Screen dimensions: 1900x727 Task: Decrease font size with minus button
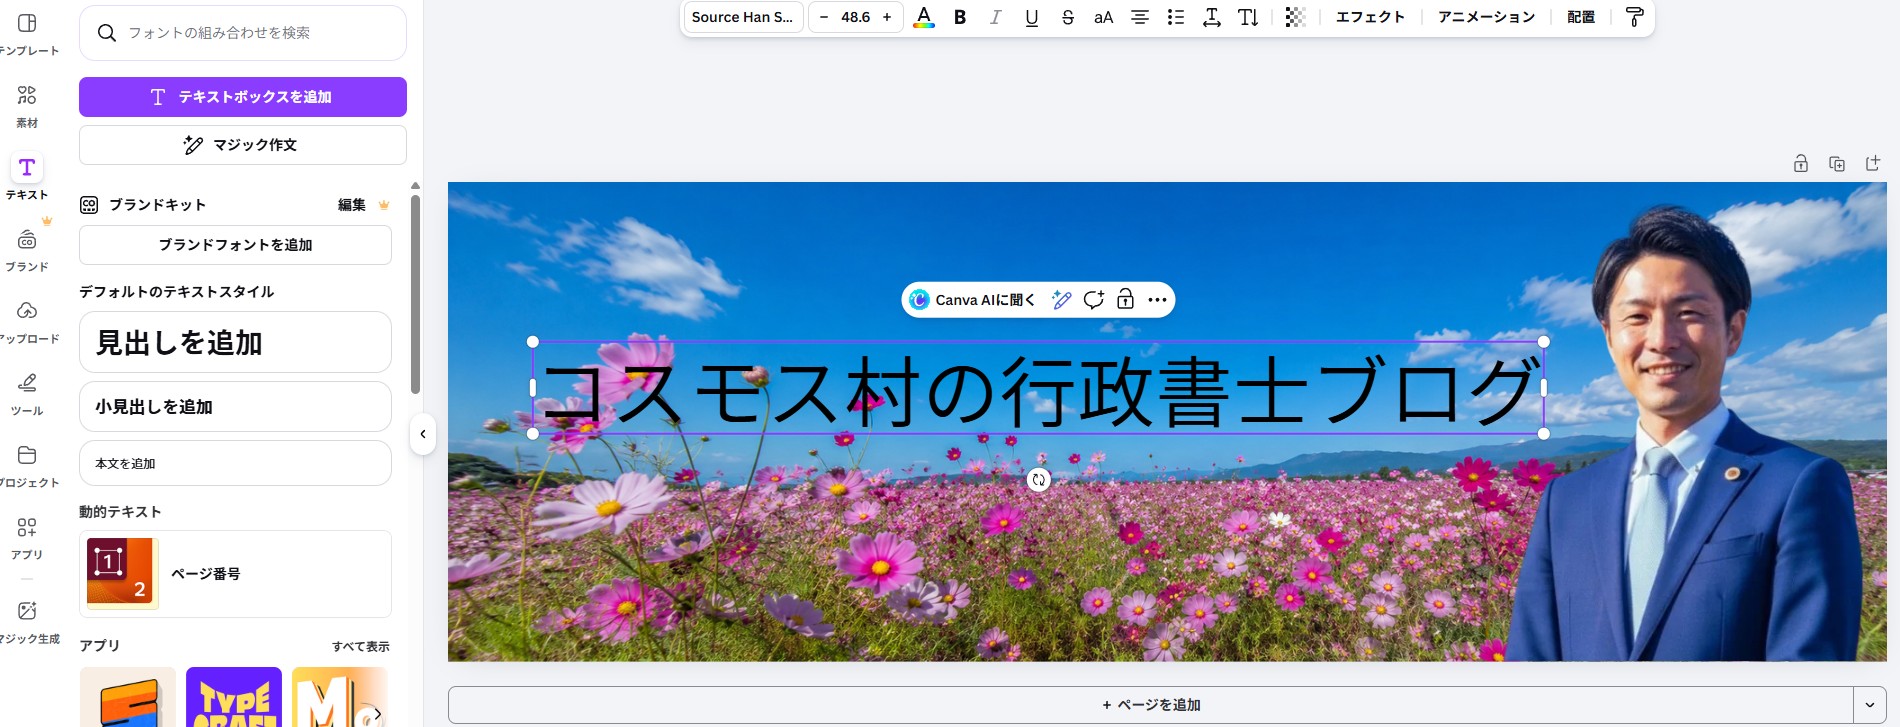coord(824,17)
